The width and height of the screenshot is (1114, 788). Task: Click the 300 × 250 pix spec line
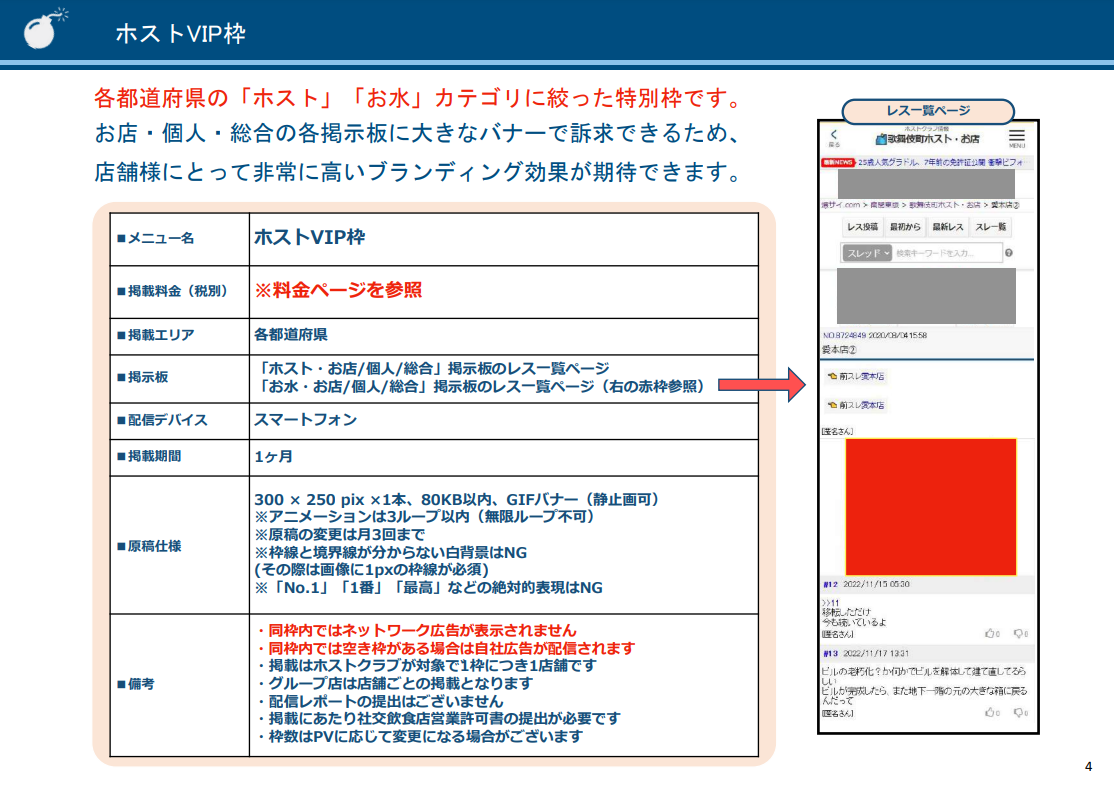click(460, 500)
